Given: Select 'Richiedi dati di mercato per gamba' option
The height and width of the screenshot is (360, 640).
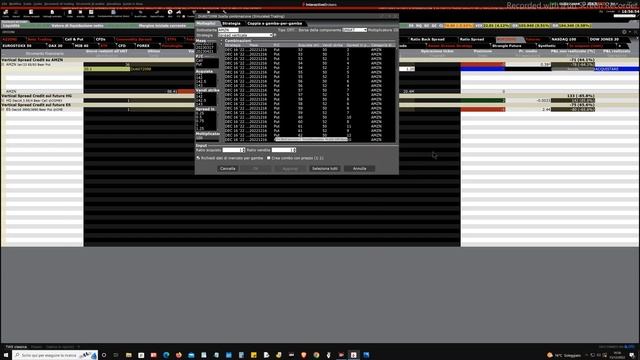Looking at the screenshot, I should 198,158.
